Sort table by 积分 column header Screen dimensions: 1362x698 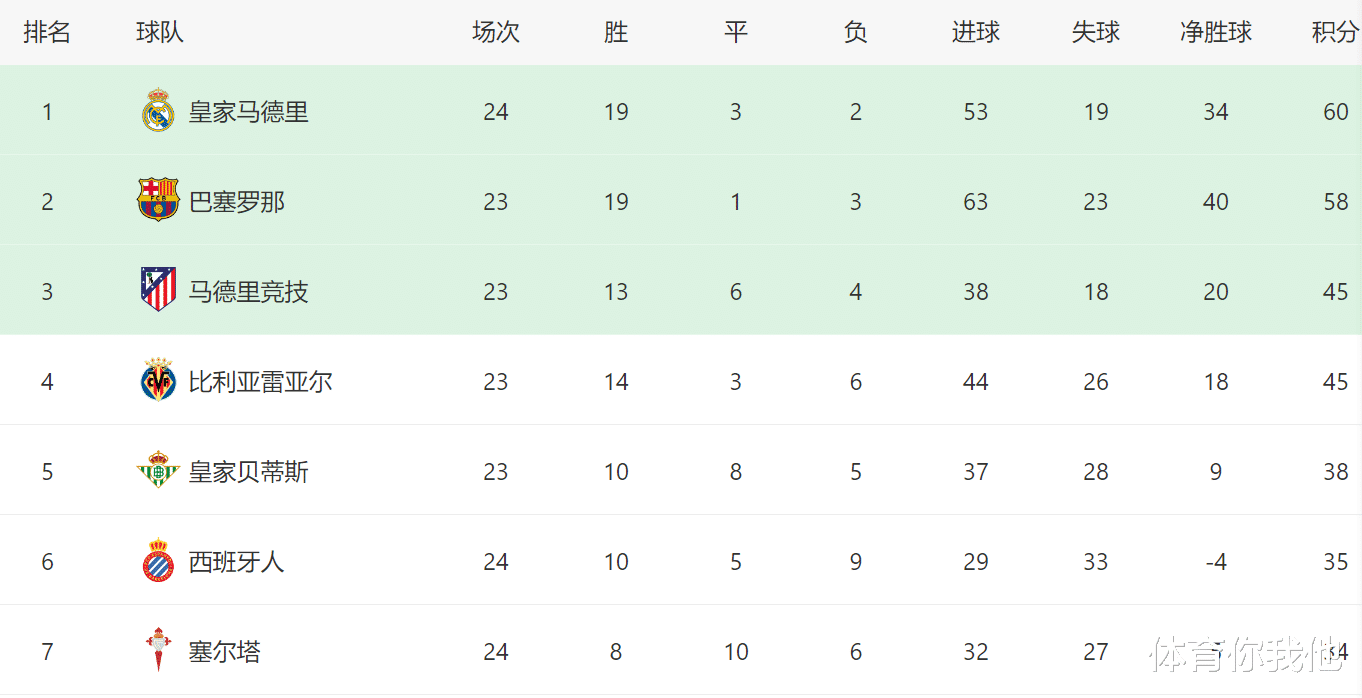click(x=1335, y=32)
